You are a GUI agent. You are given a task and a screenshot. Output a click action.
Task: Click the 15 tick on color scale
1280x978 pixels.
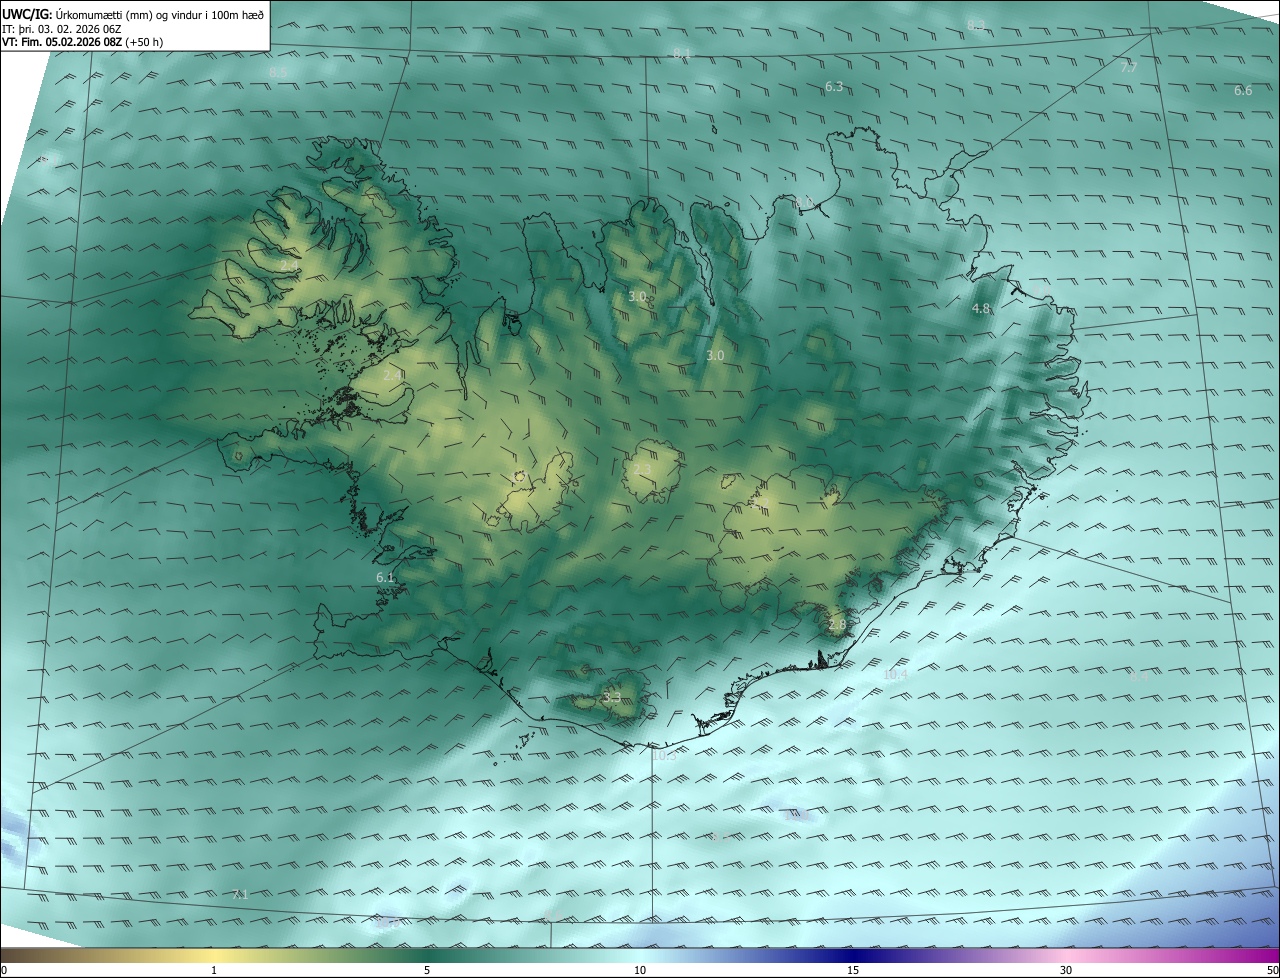pos(853,970)
